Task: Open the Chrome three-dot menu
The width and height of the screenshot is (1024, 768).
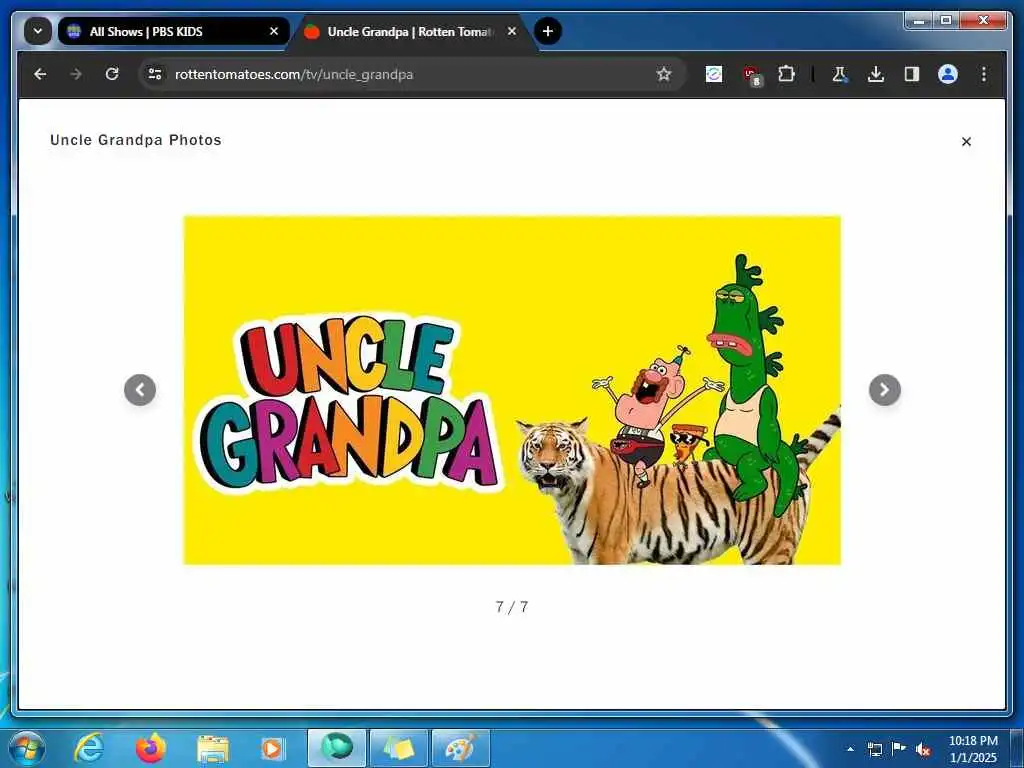Action: click(x=984, y=74)
